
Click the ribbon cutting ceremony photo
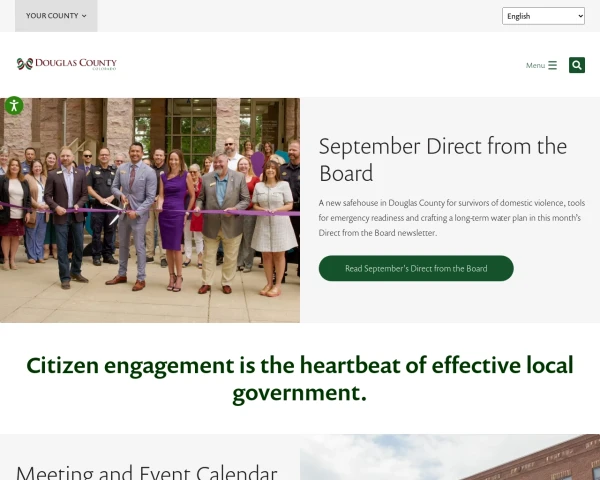150,210
